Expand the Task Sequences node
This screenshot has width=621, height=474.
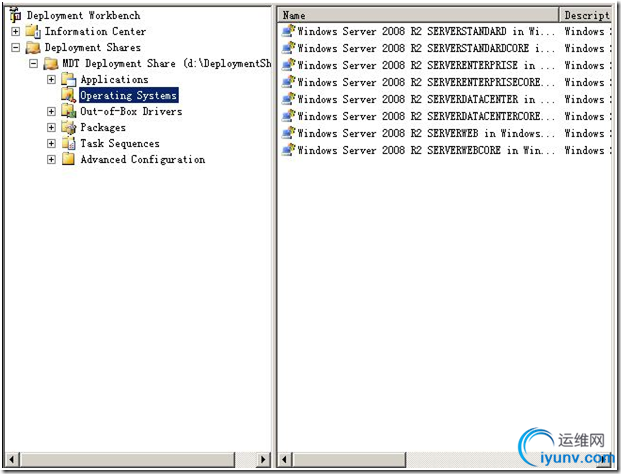point(51,143)
